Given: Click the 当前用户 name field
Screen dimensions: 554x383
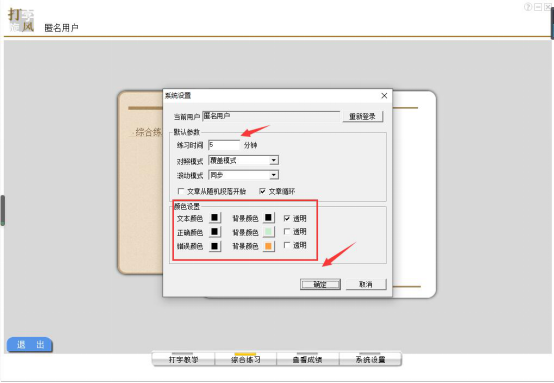Looking at the screenshot, I should pos(271,116).
